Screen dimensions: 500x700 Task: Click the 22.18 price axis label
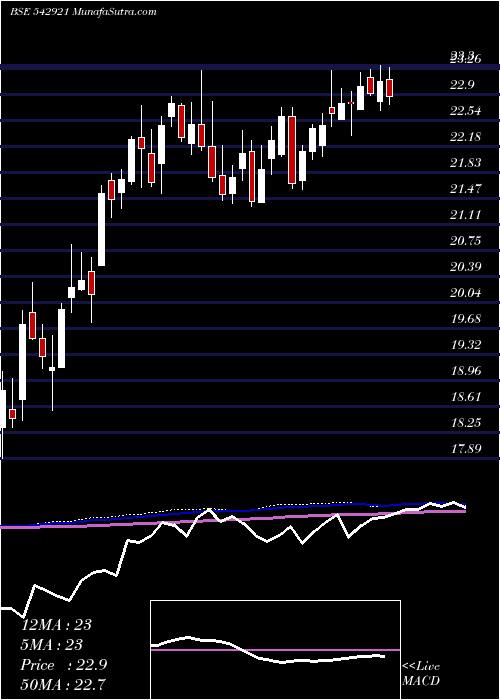(x=466, y=137)
